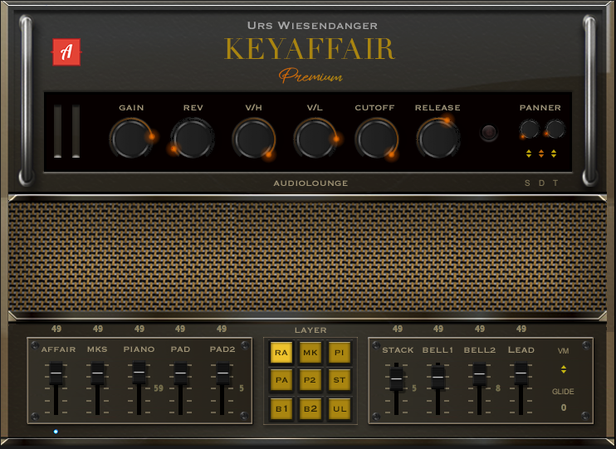Click the MKS volume fader handle
The image size is (616, 449).
coord(97,373)
